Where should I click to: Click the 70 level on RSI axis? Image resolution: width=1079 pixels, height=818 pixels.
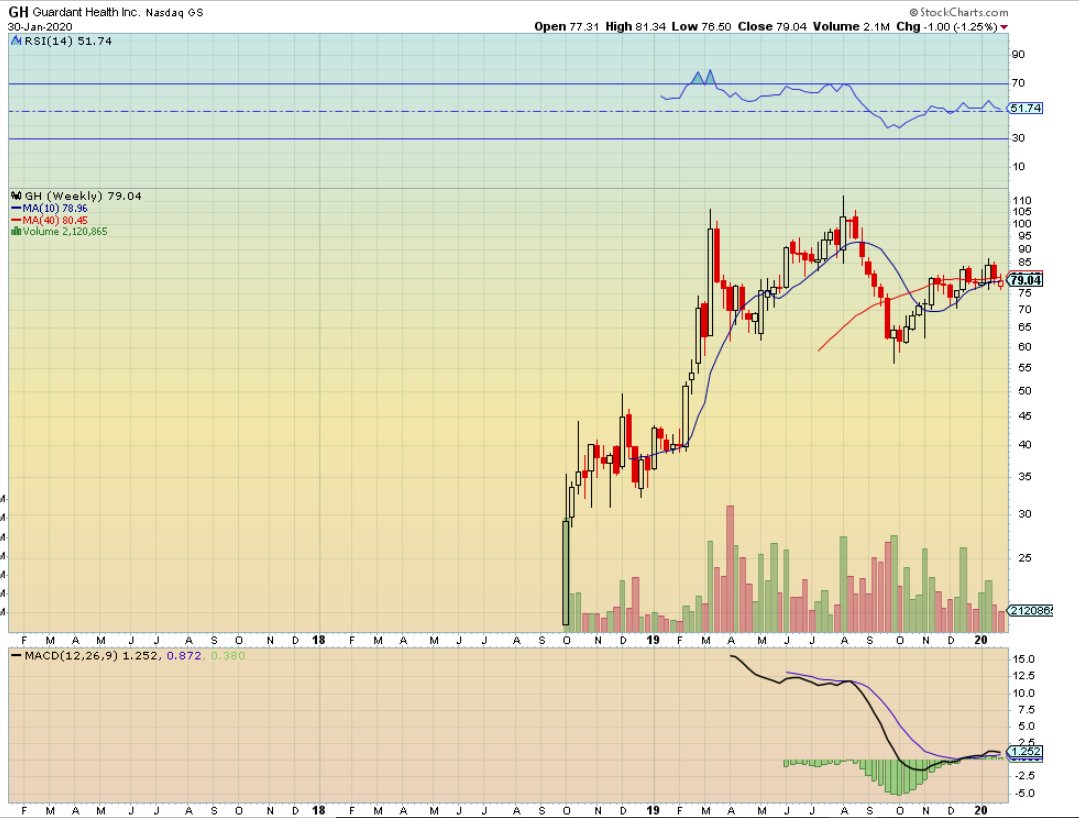(x=1018, y=83)
